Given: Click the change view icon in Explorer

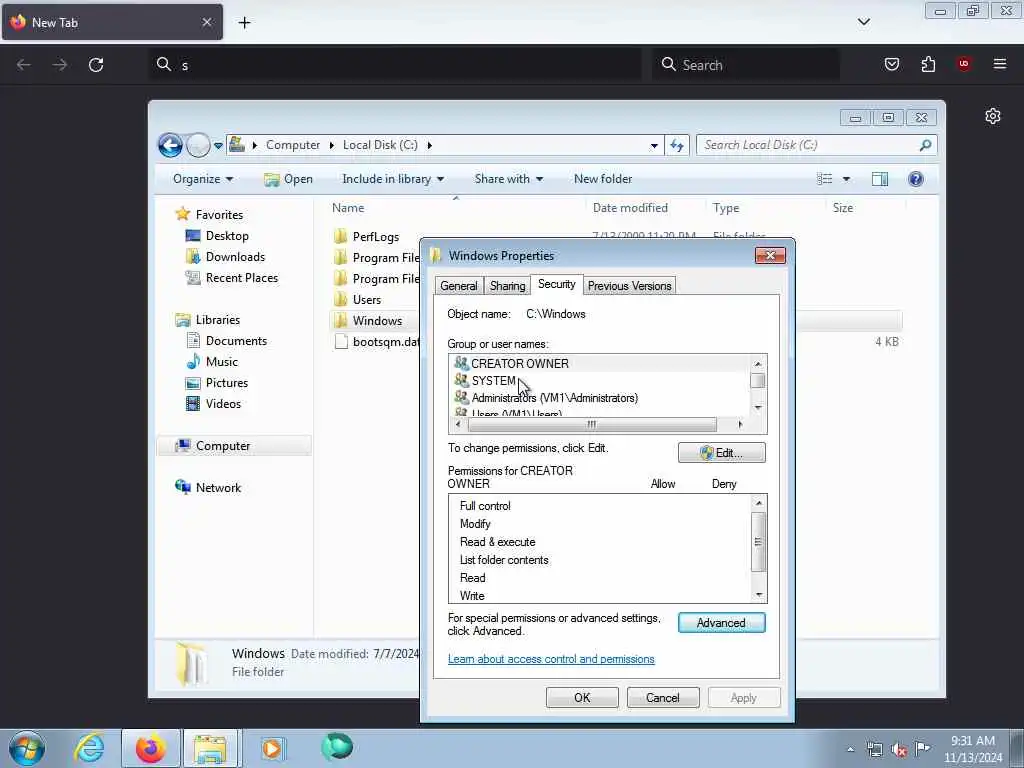Looking at the screenshot, I should point(825,179).
